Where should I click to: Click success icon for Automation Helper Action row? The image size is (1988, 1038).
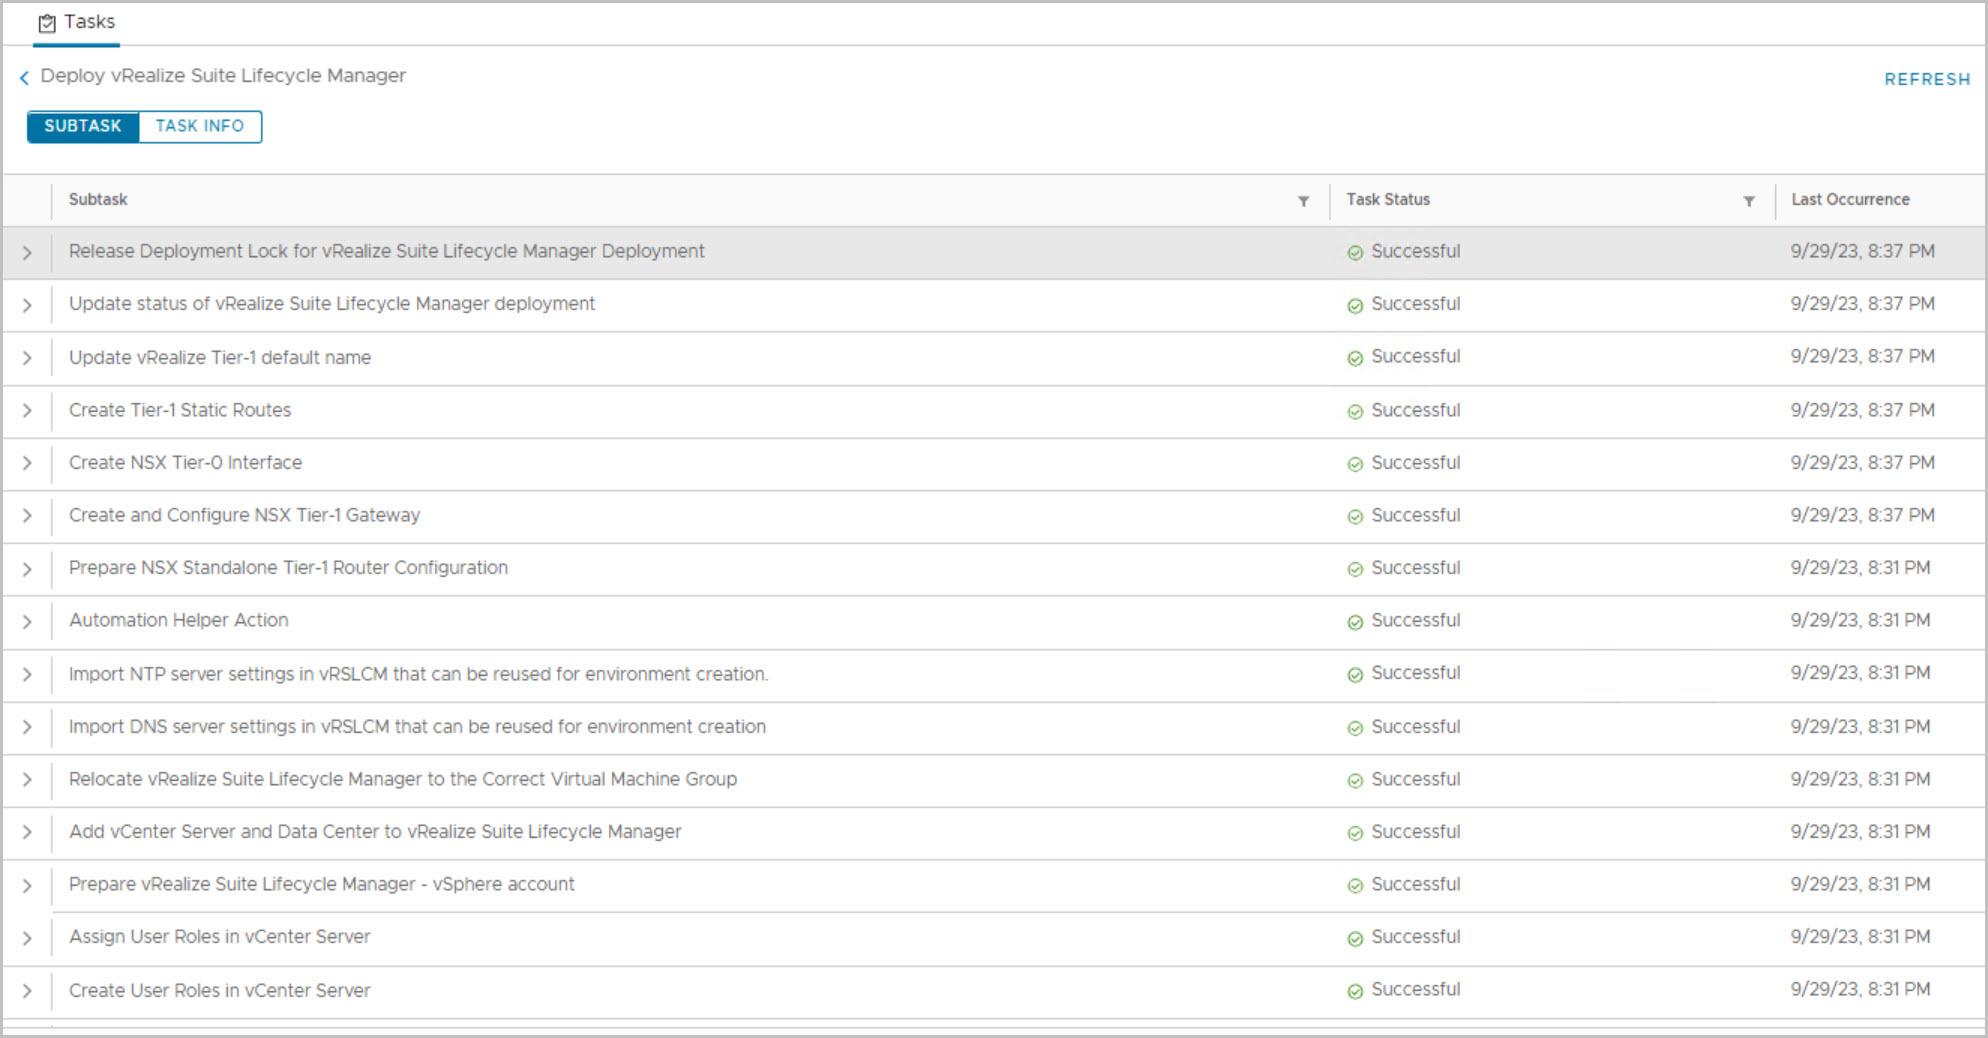tap(1355, 622)
